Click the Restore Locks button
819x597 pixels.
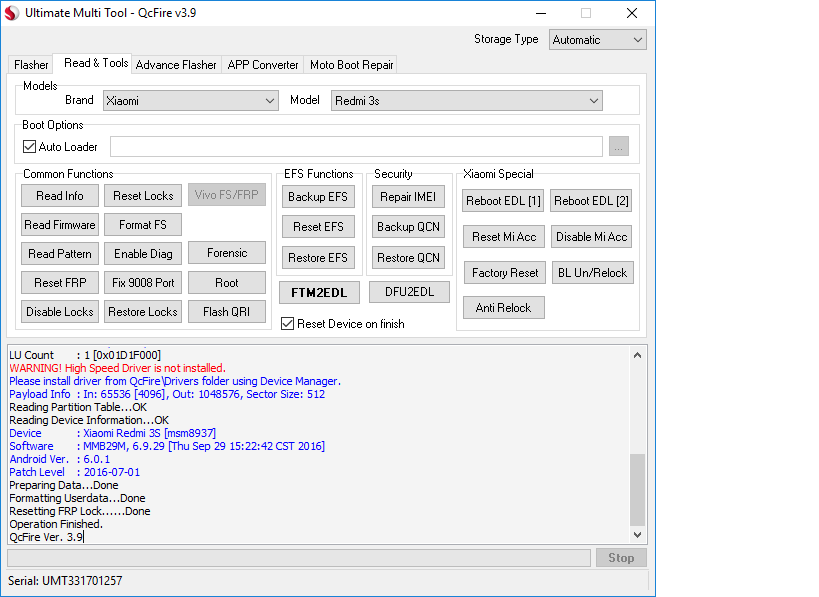coord(143,312)
